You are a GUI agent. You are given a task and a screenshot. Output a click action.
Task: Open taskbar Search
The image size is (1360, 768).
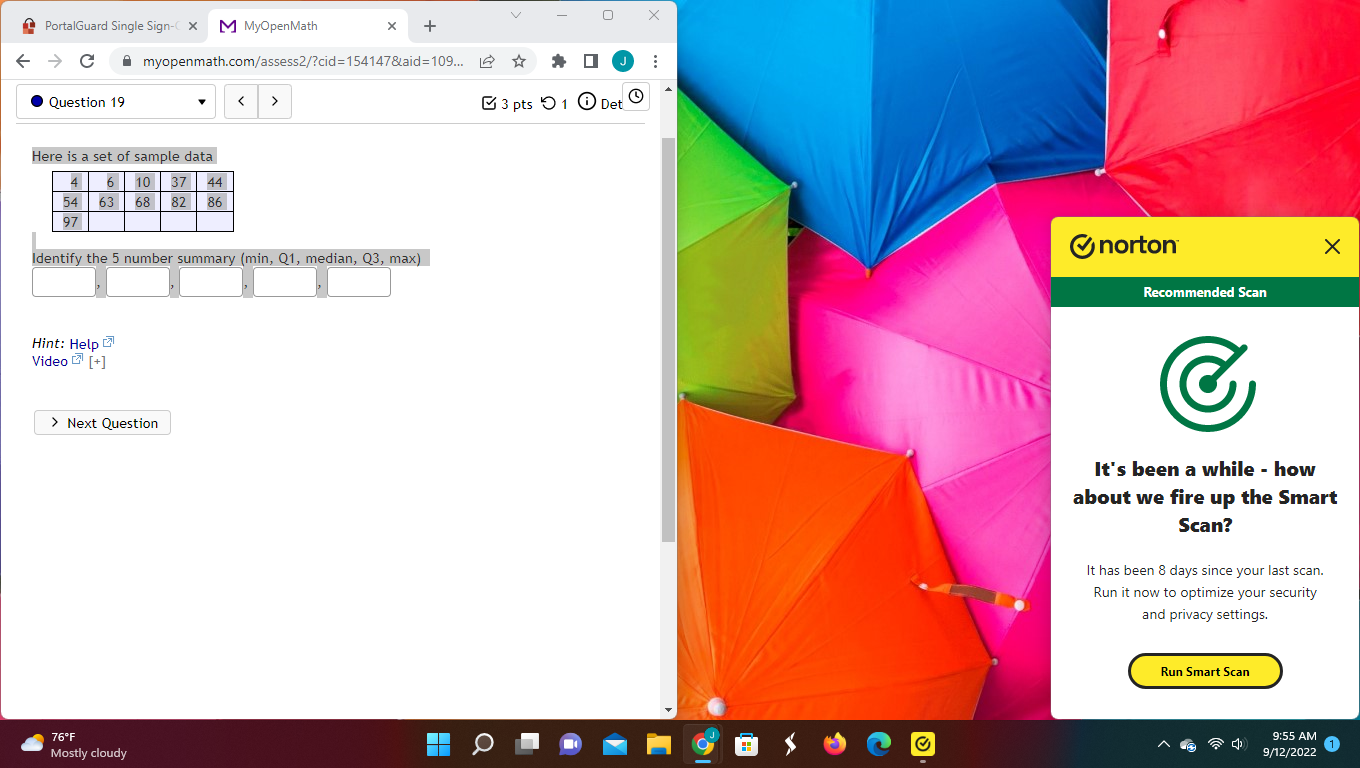[x=483, y=744]
